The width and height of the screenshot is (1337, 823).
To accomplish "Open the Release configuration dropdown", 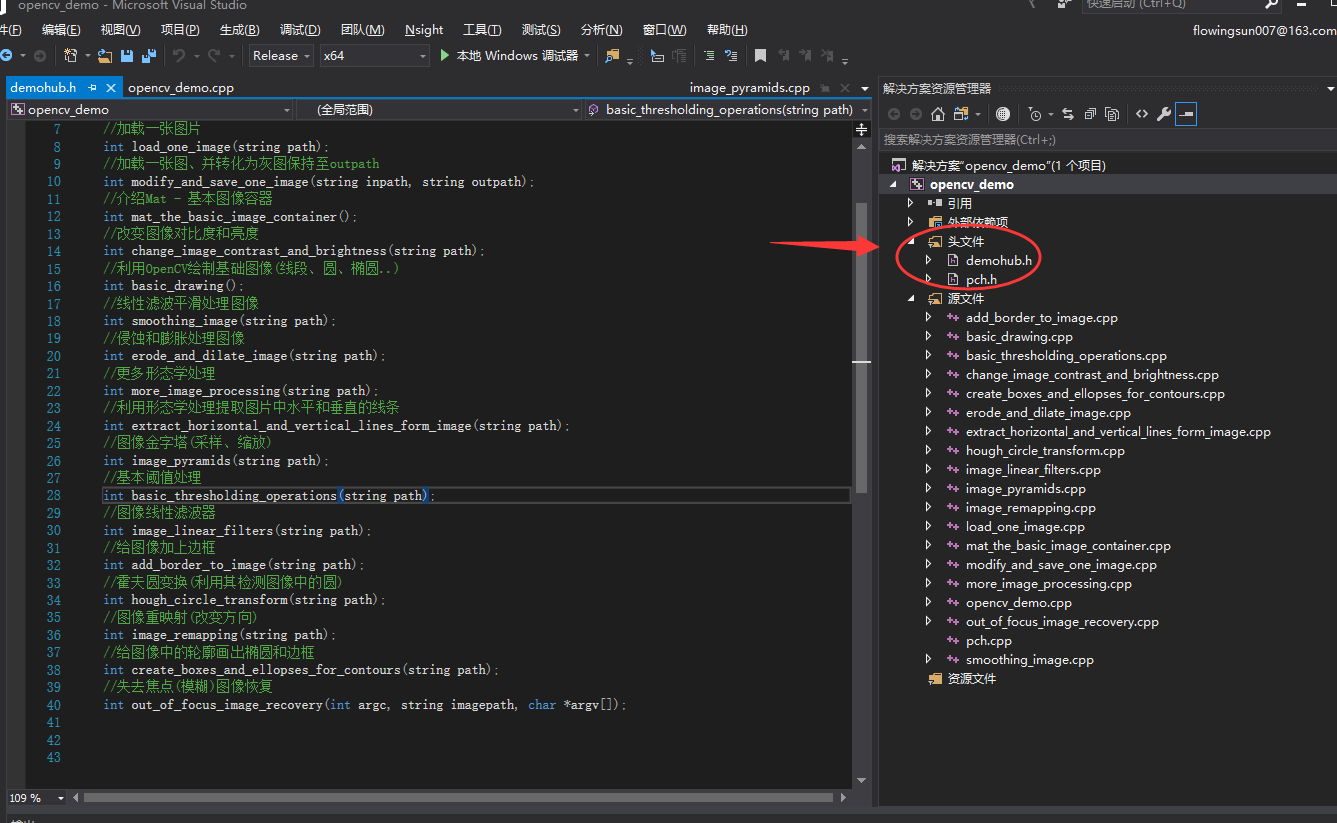I will click(281, 56).
